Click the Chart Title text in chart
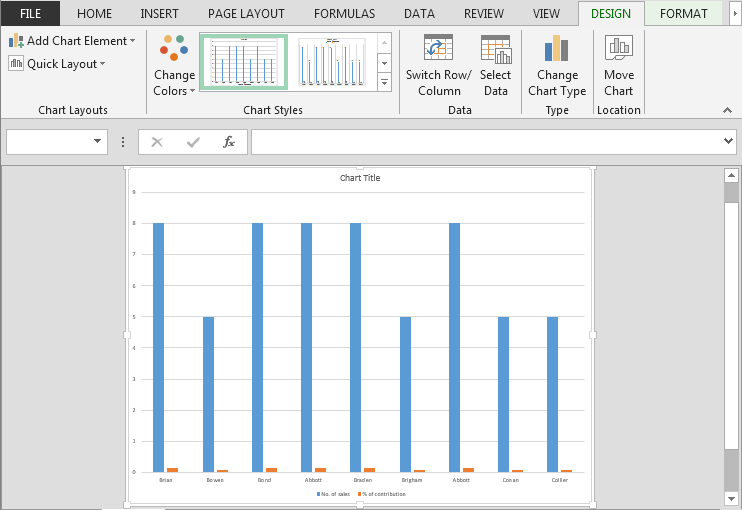 point(360,178)
